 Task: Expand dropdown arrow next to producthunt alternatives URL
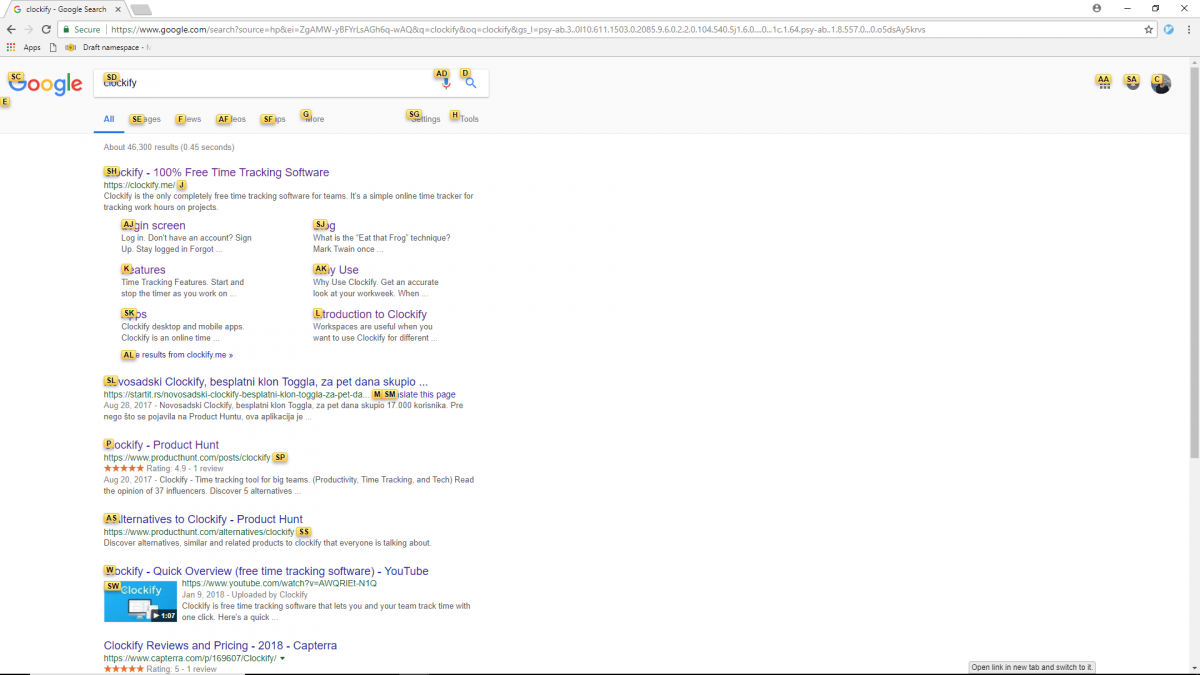304,532
